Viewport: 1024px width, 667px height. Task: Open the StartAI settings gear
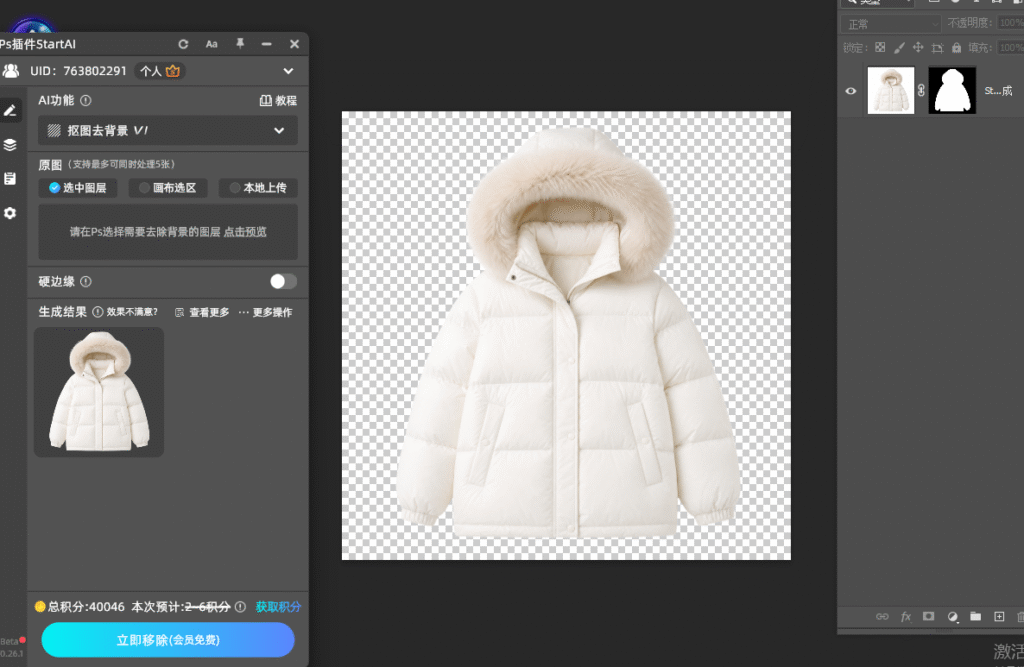[x=10, y=213]
